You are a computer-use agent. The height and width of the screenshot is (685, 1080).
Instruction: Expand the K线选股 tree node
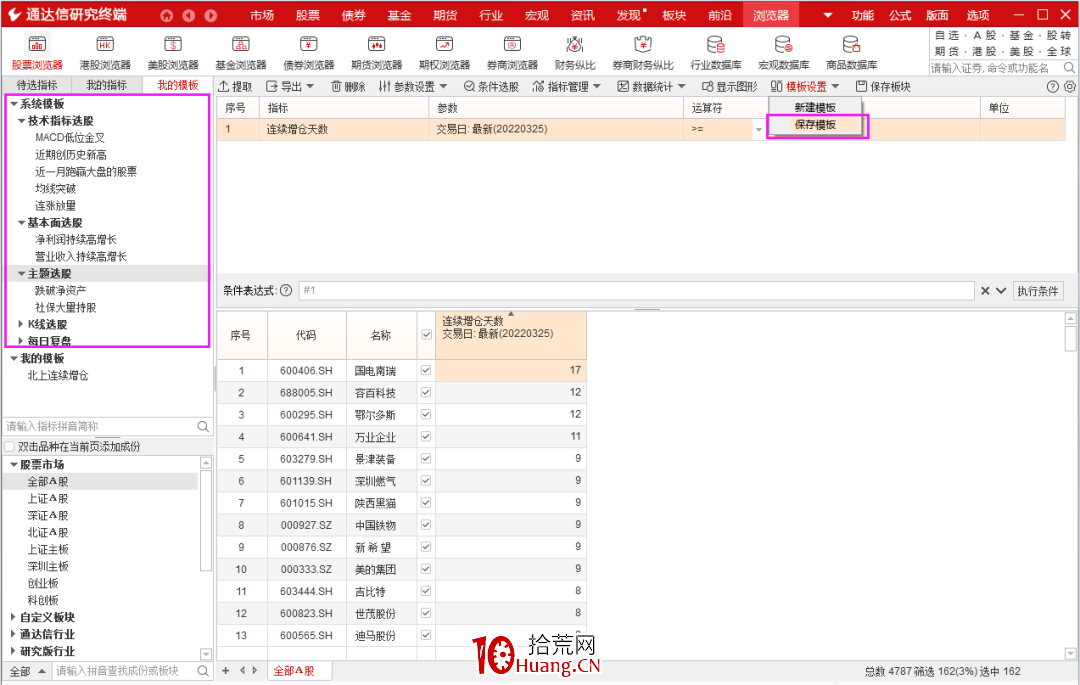click(21, 324)
